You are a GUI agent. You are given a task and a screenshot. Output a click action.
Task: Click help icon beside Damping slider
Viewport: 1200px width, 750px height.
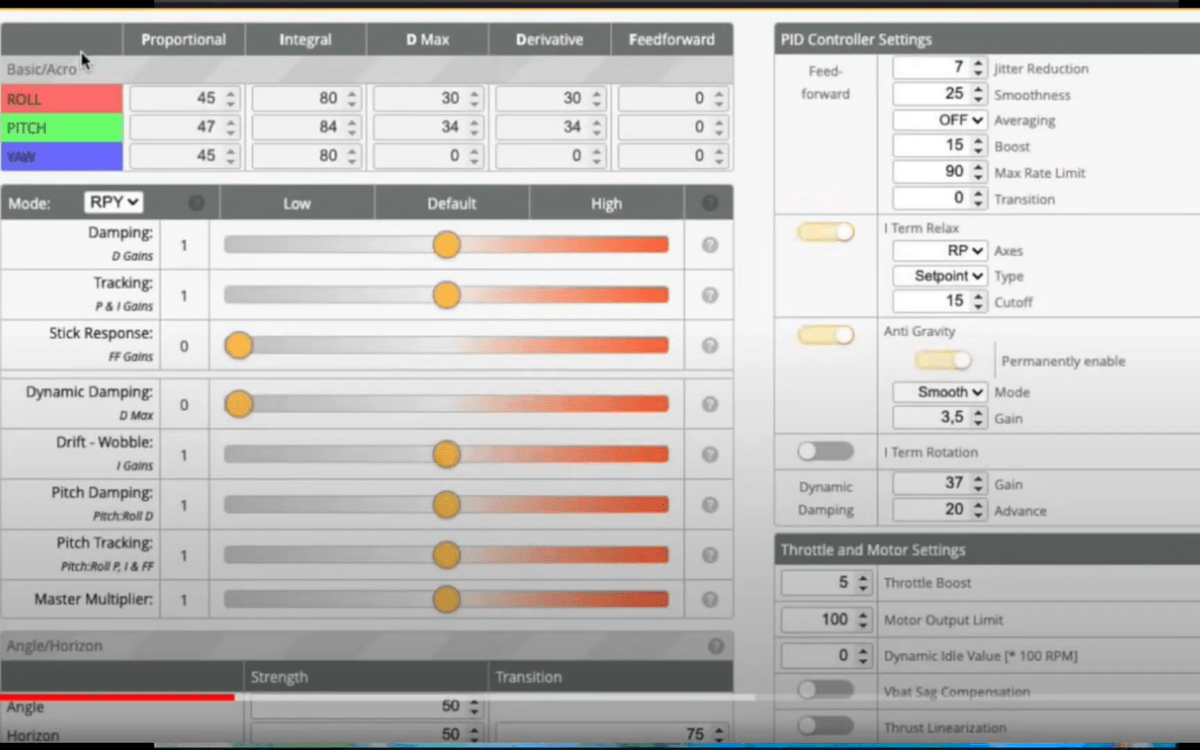pos(710,245)
